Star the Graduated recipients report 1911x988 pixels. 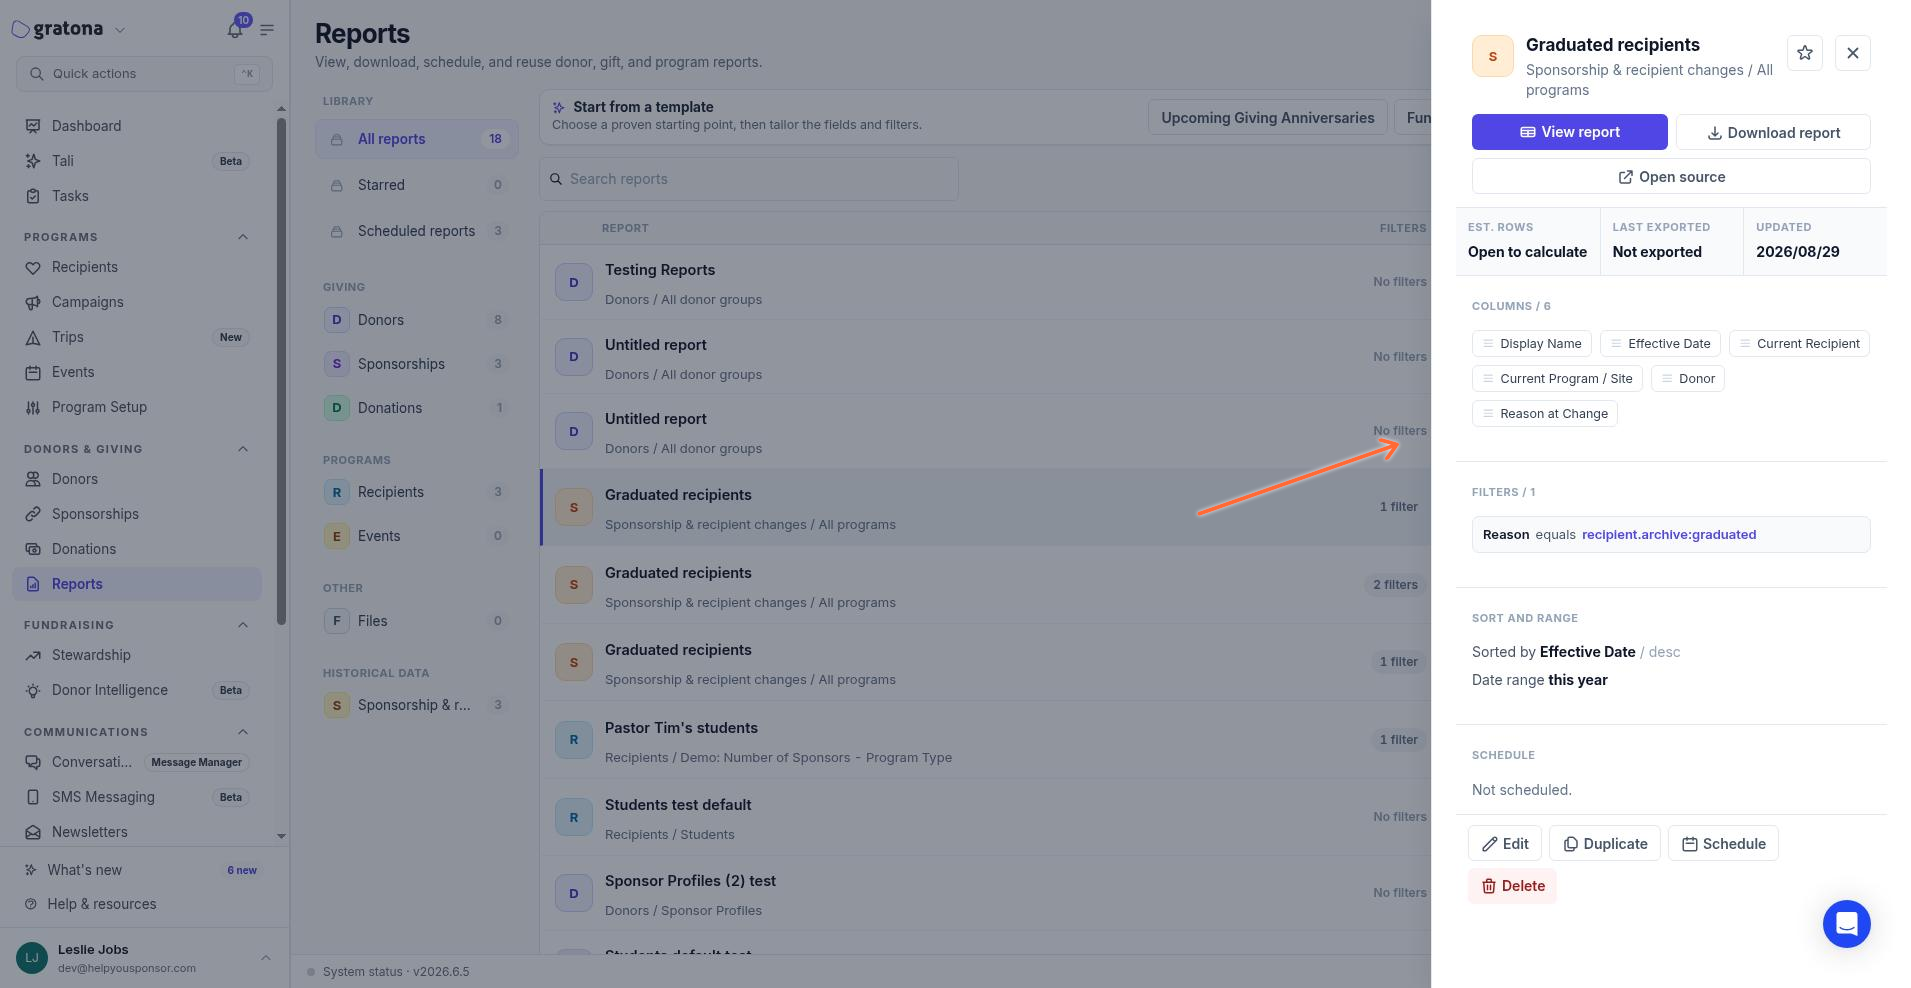point(1804,53)
